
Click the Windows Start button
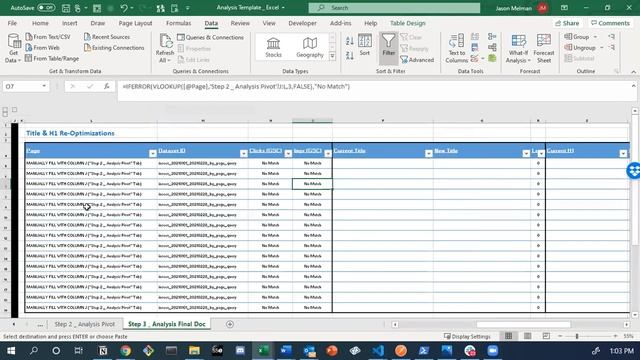11,351
